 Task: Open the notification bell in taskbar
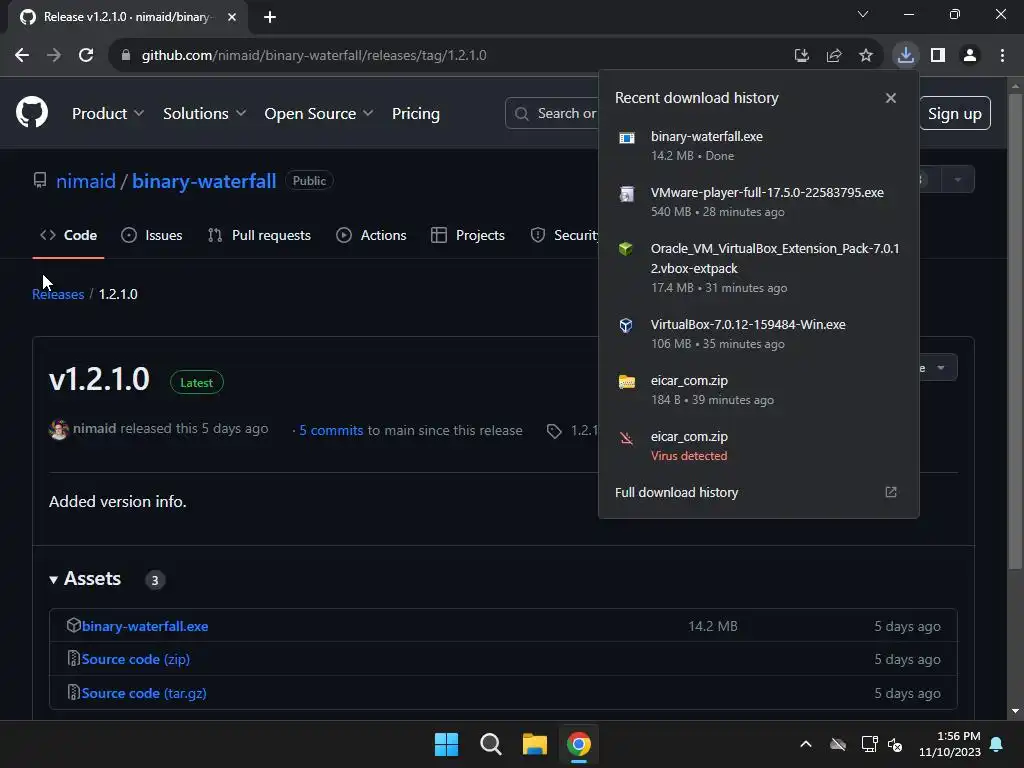click(x=997, y=744)
